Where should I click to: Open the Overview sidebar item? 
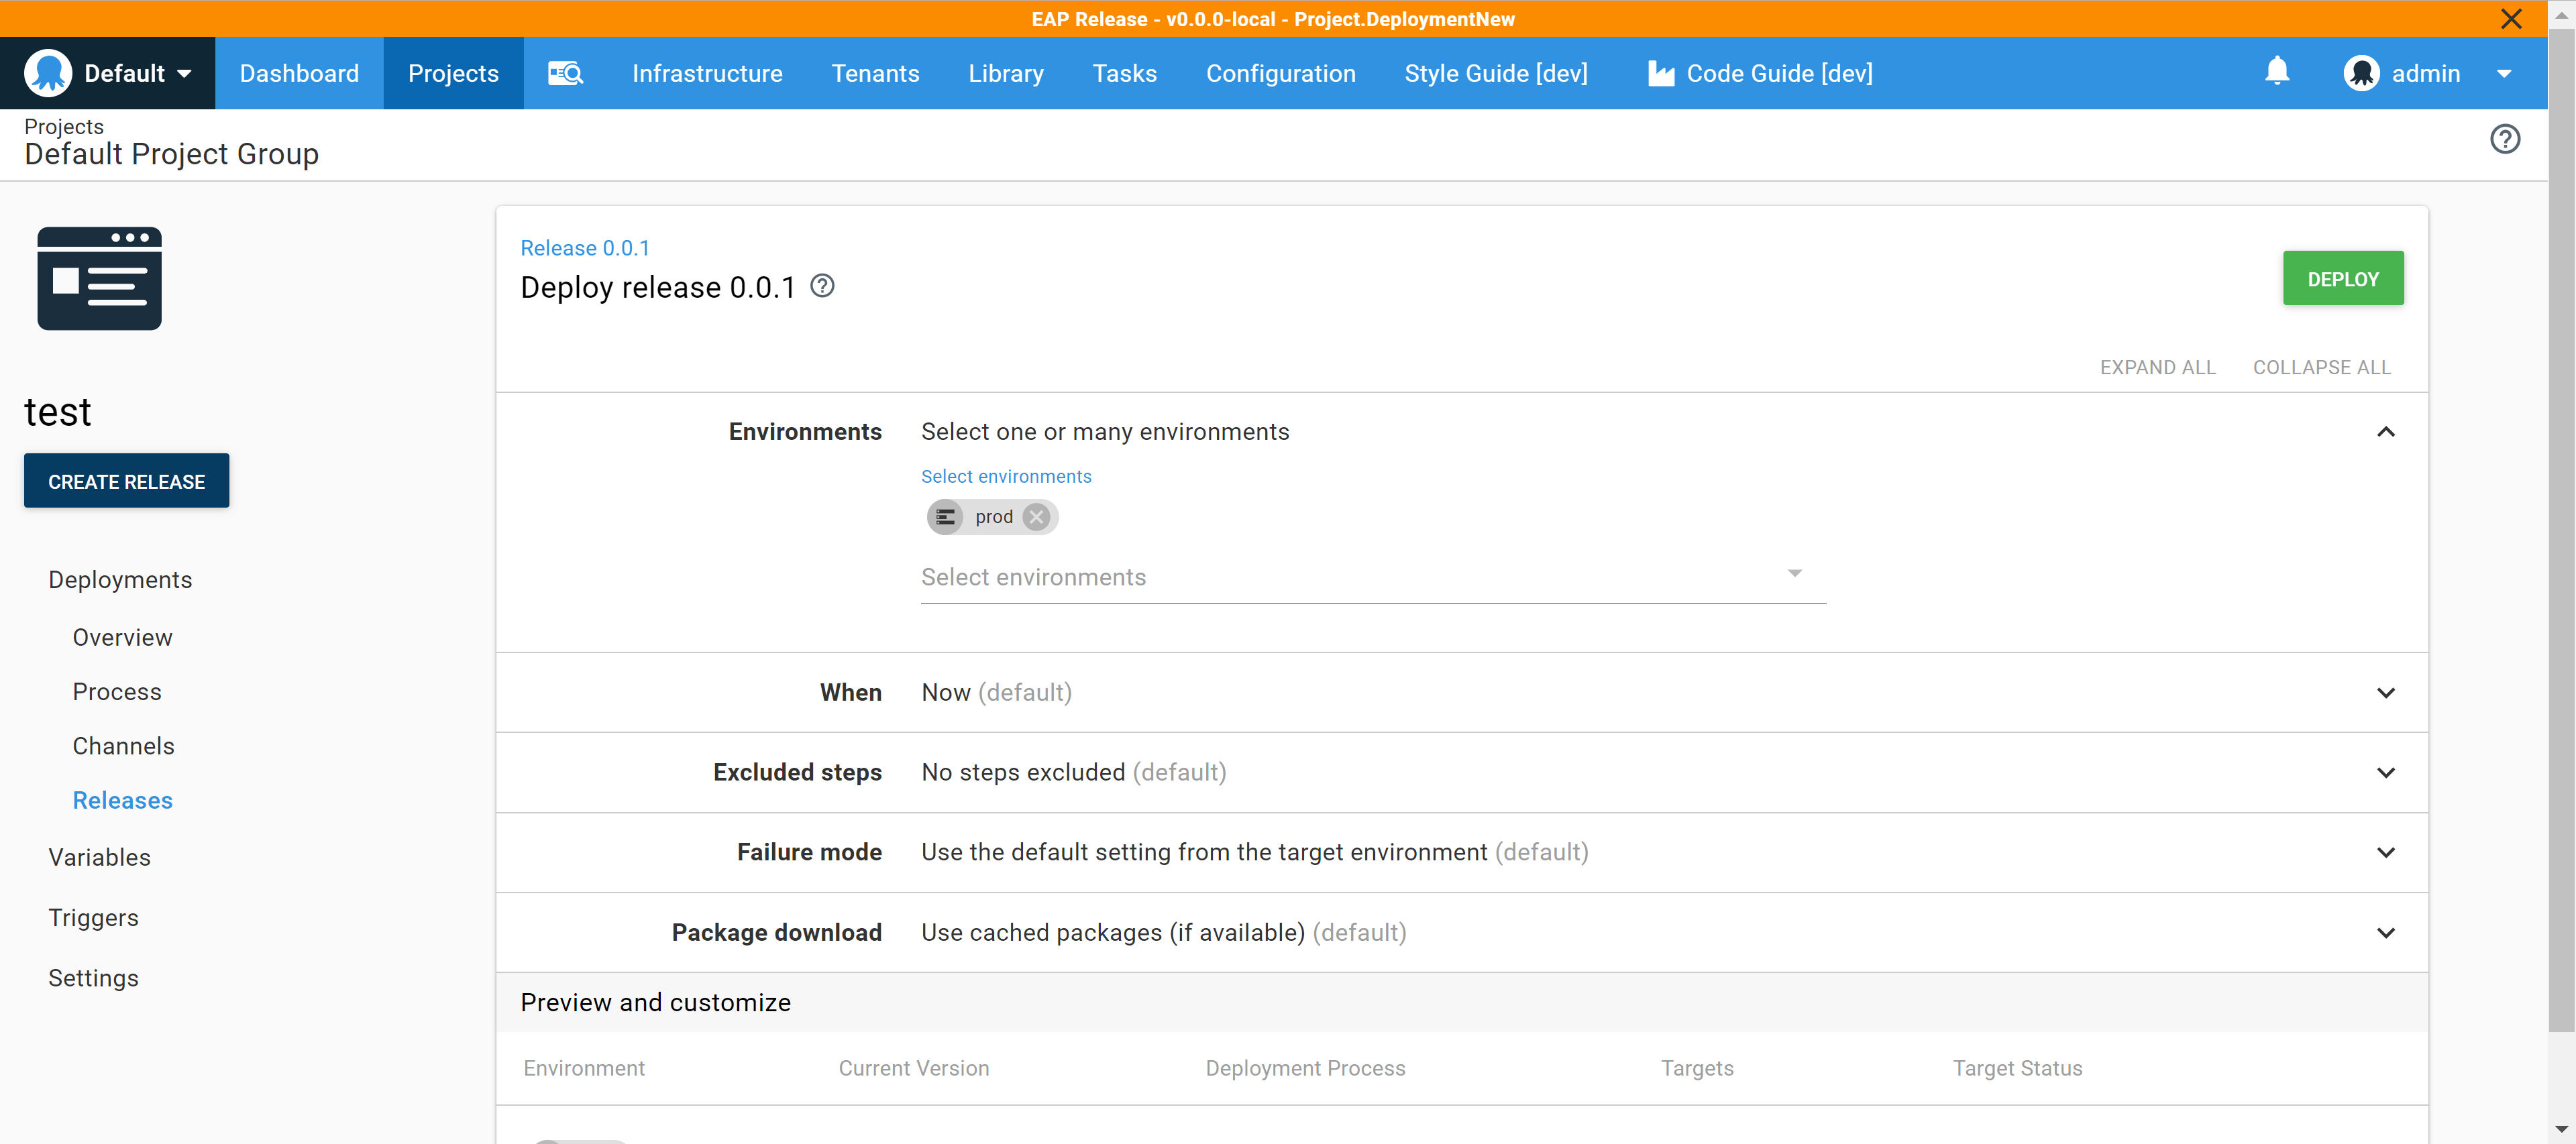(x=122, y=638)
